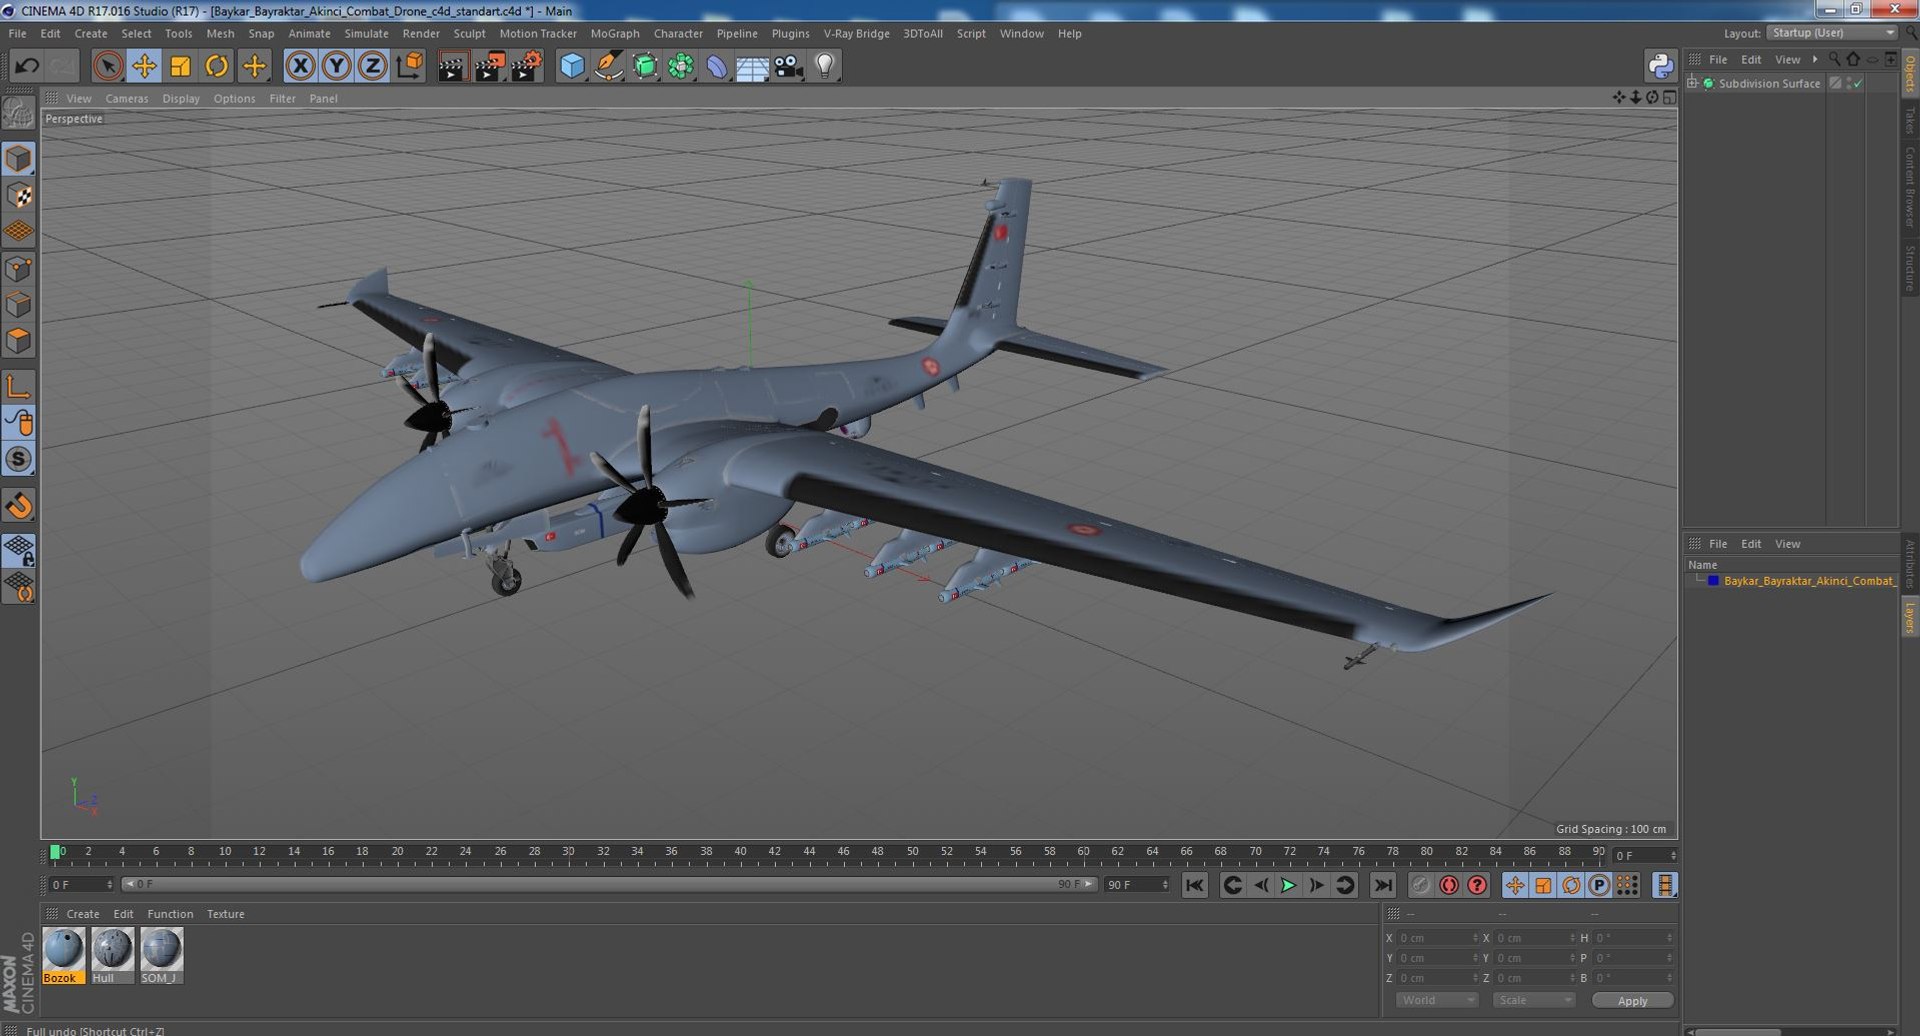1920x1036 pixels.
Task: Play the animation forward
Action: (x=1288, y=885)
